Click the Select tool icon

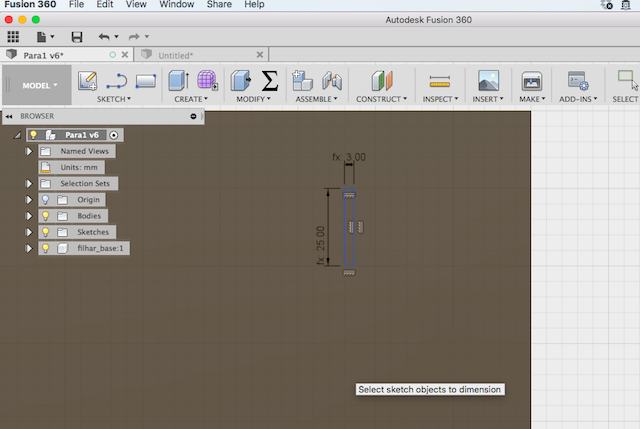click(627, 80)
